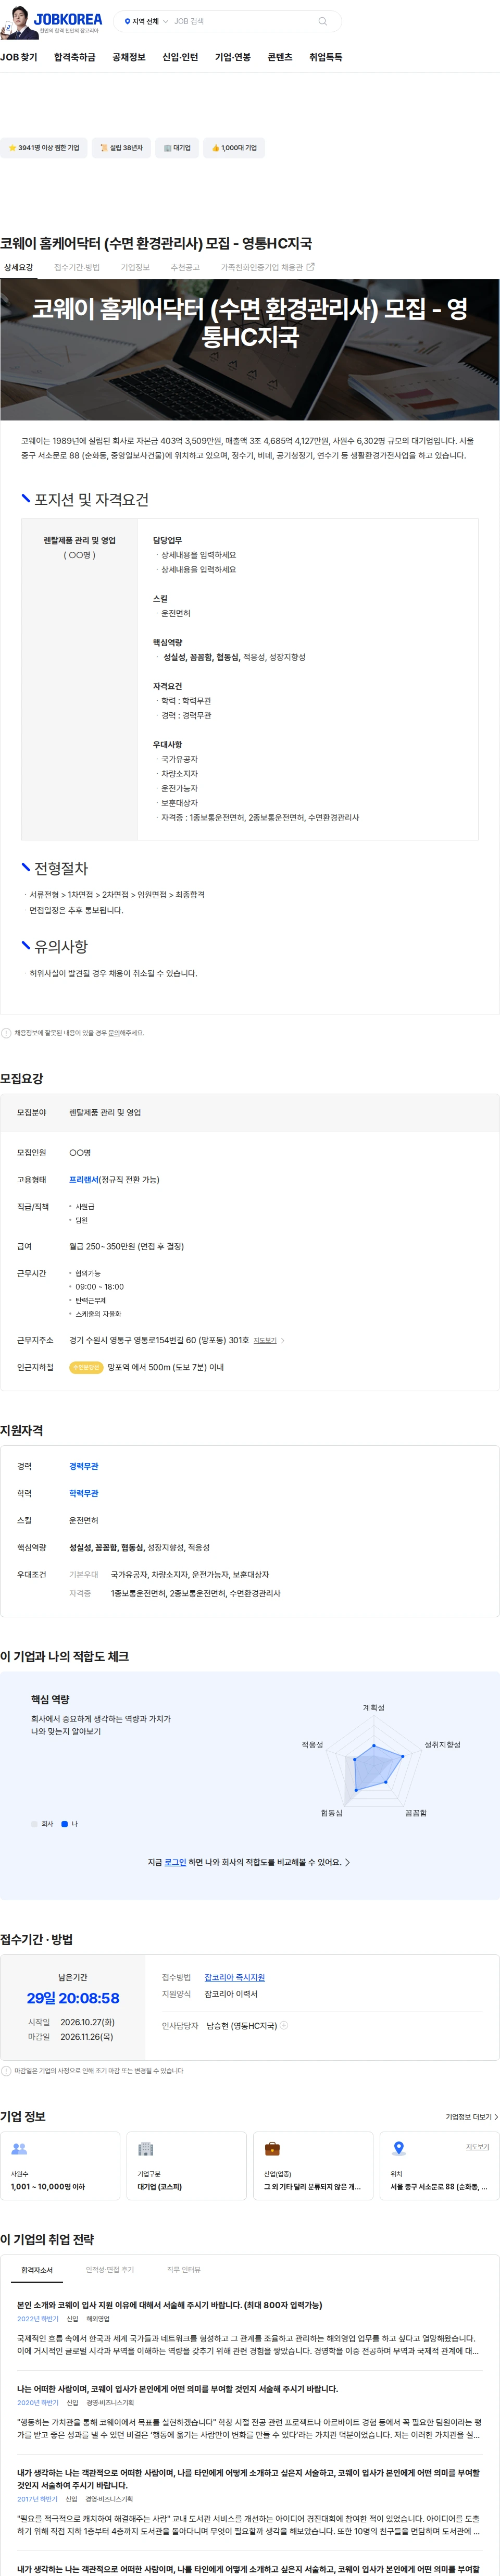Click the job posting banner image

tap(250, 349)
